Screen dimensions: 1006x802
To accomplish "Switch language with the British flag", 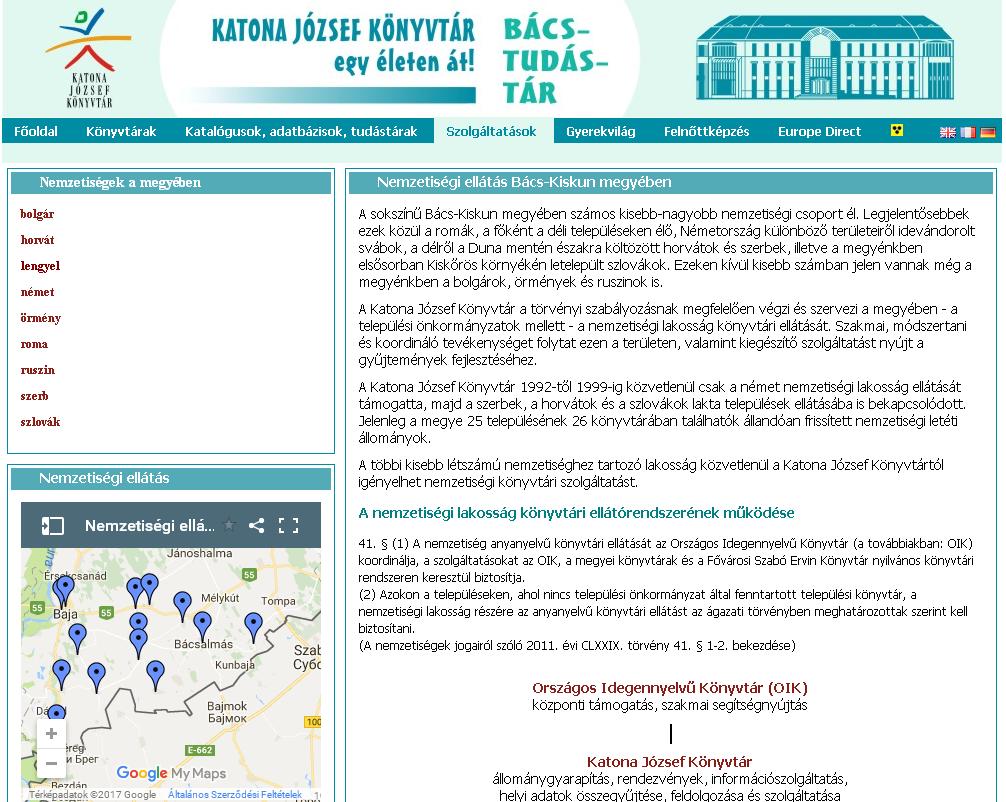I will (x=948, y=132).
